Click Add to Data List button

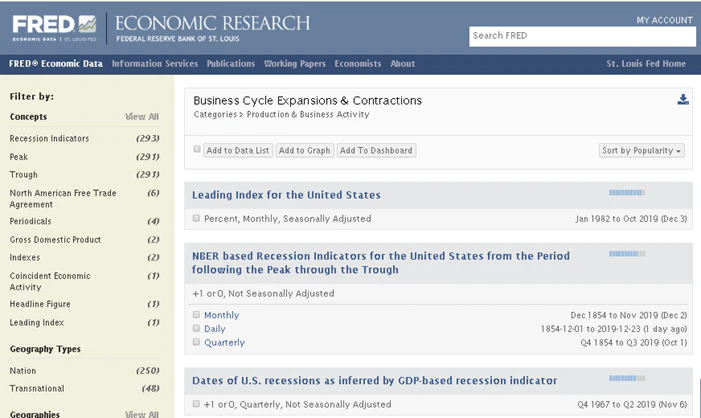coord(238,150)
